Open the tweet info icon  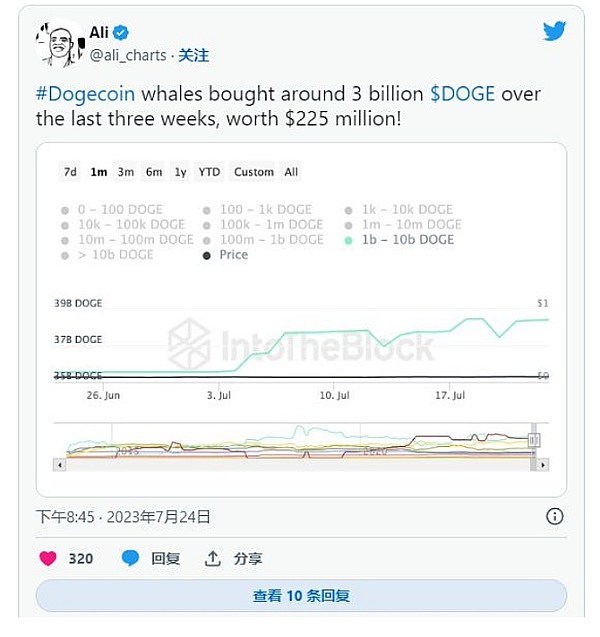click(x=554, y=516)
